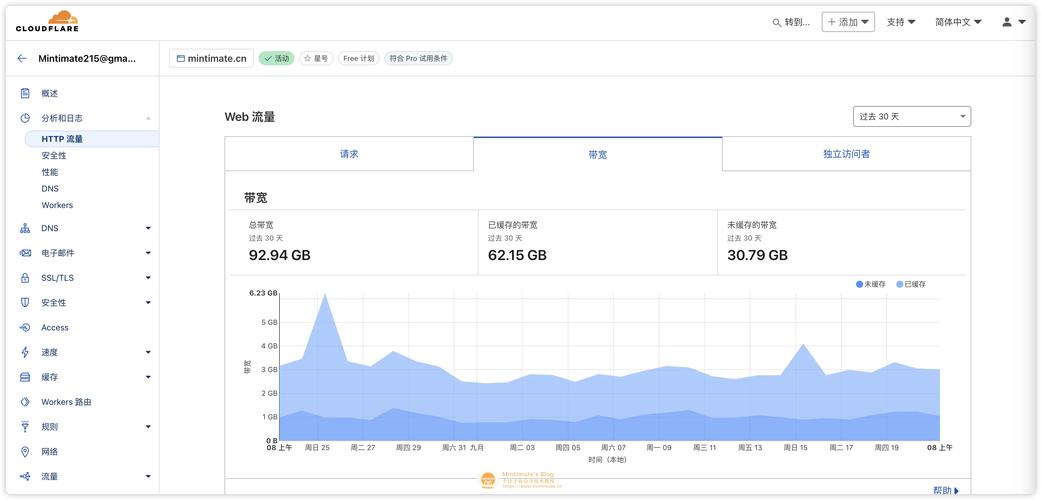Open the 过去 30 天 time range dropdown

[x=912, y=116]
